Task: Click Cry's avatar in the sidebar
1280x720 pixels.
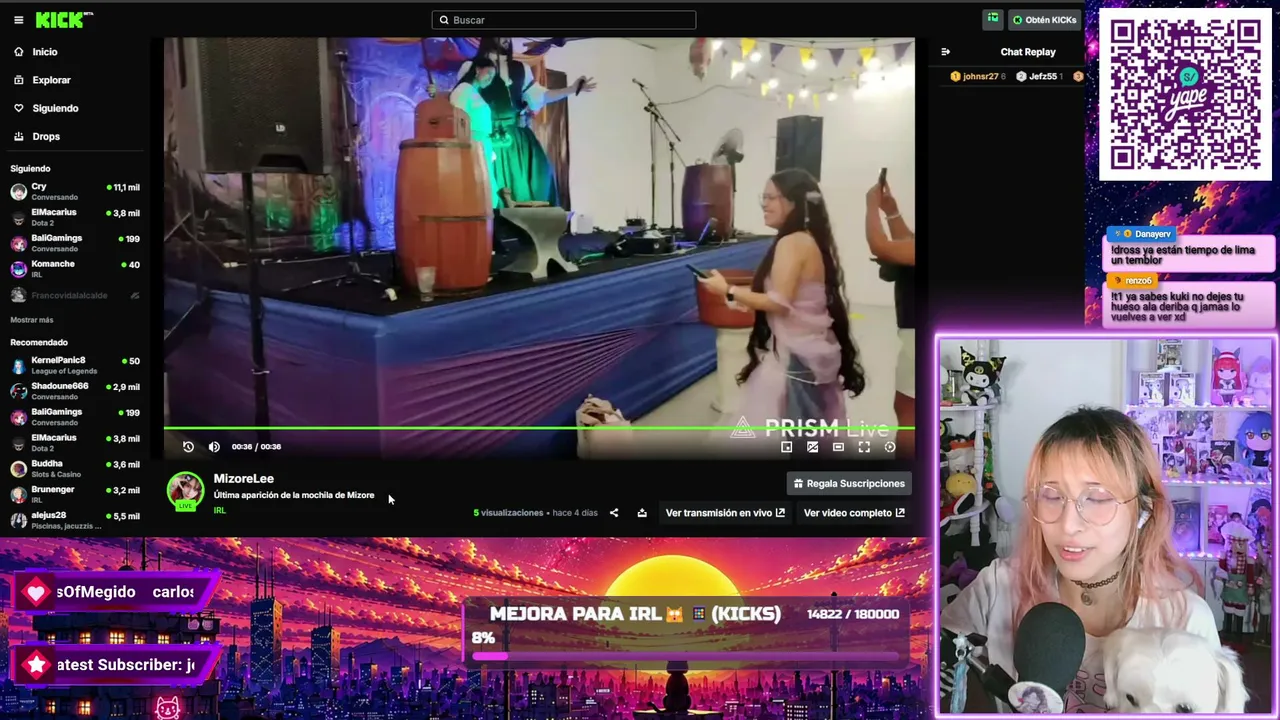Action: [x=18, y=192]
